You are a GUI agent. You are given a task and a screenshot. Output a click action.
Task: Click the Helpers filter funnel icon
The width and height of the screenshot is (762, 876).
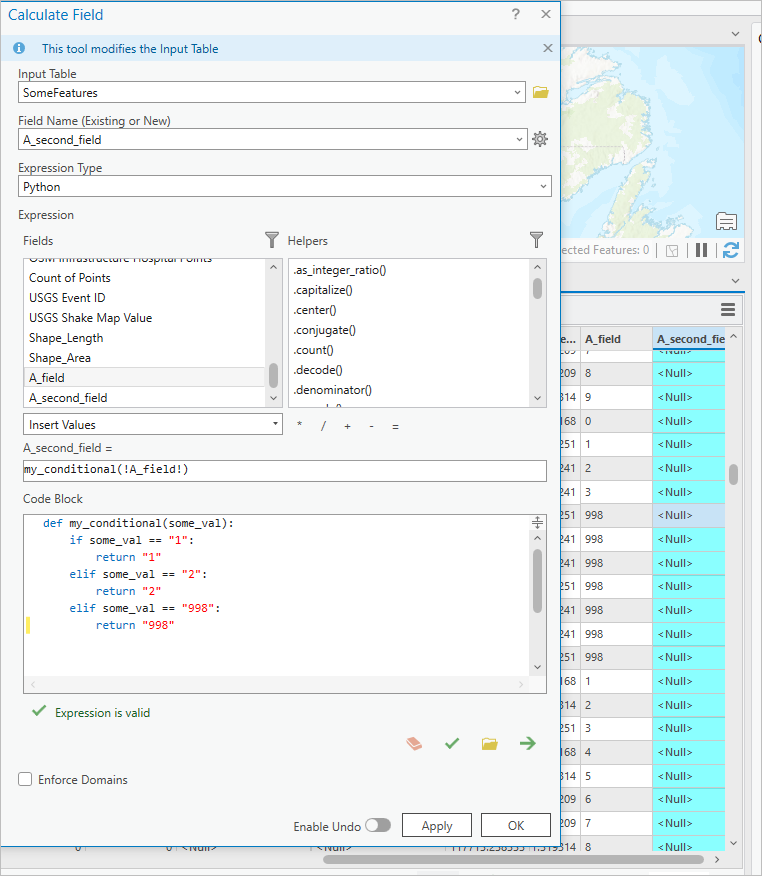click(537, 240)
